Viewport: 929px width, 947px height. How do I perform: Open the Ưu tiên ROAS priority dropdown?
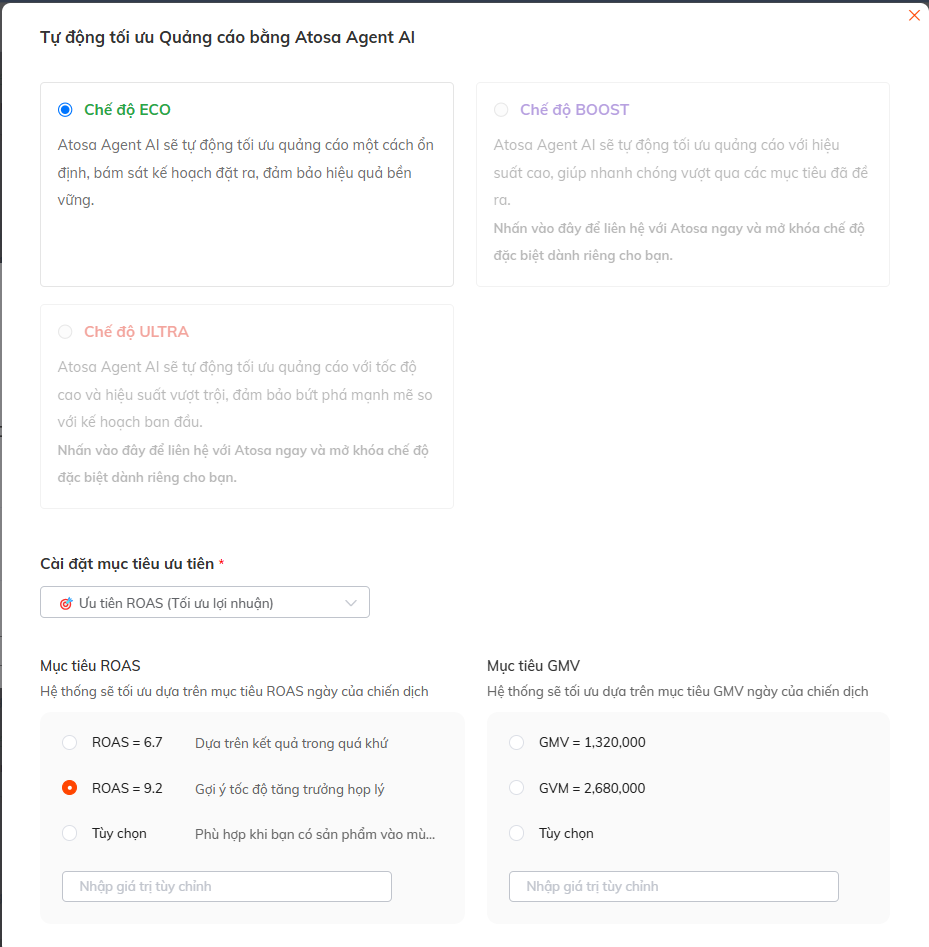(205, 602)
